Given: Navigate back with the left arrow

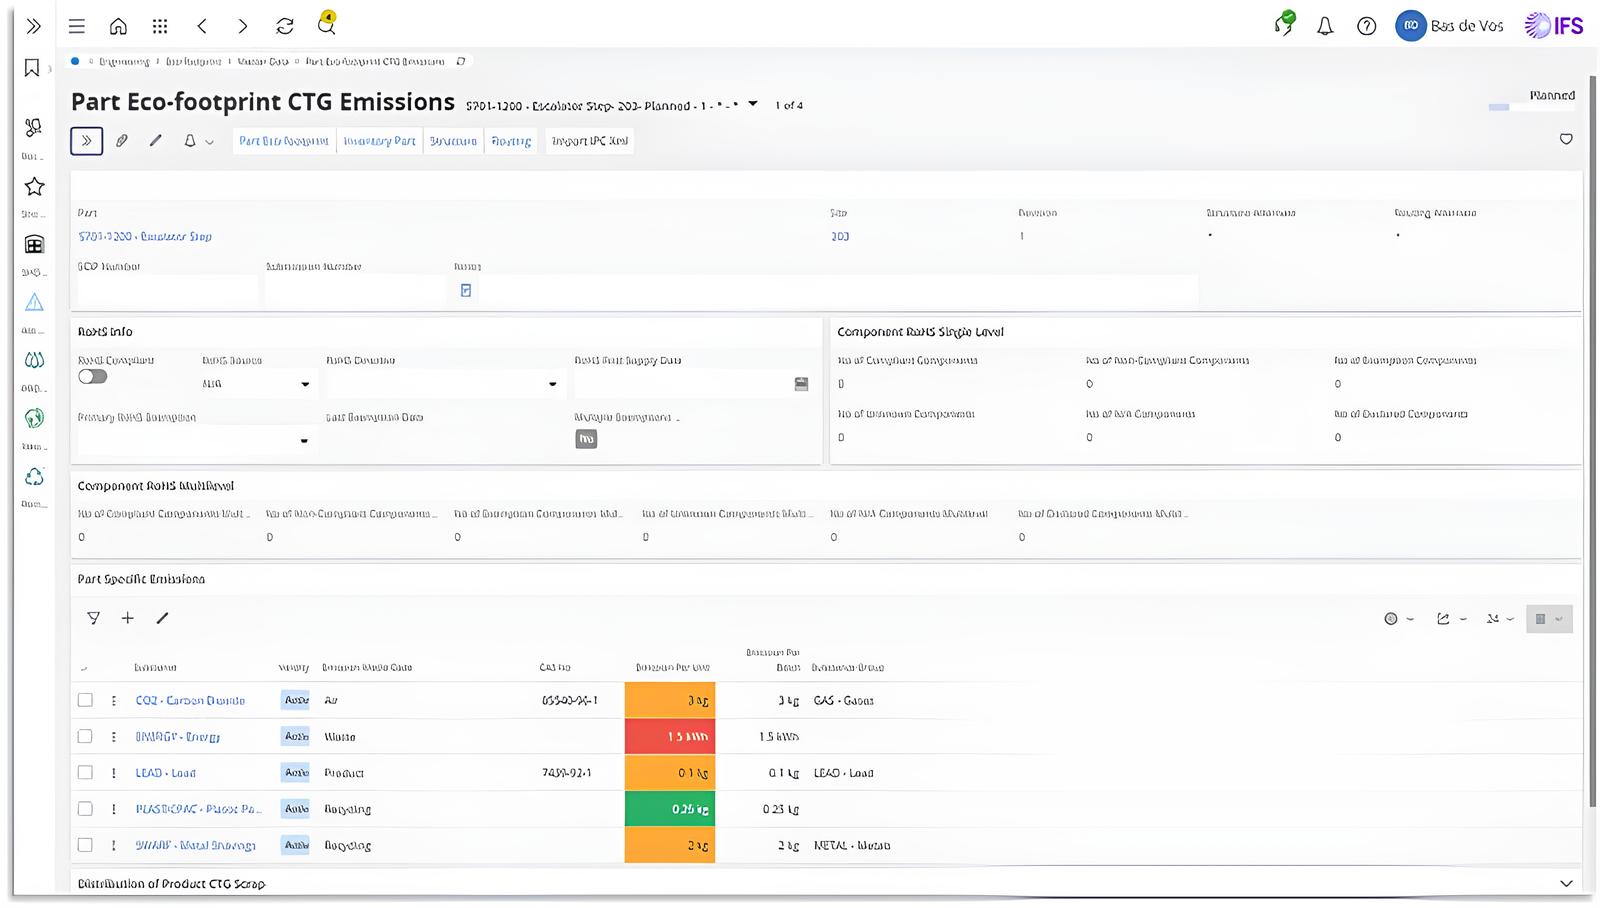Looking at the screenshot, I should [202, 26].
